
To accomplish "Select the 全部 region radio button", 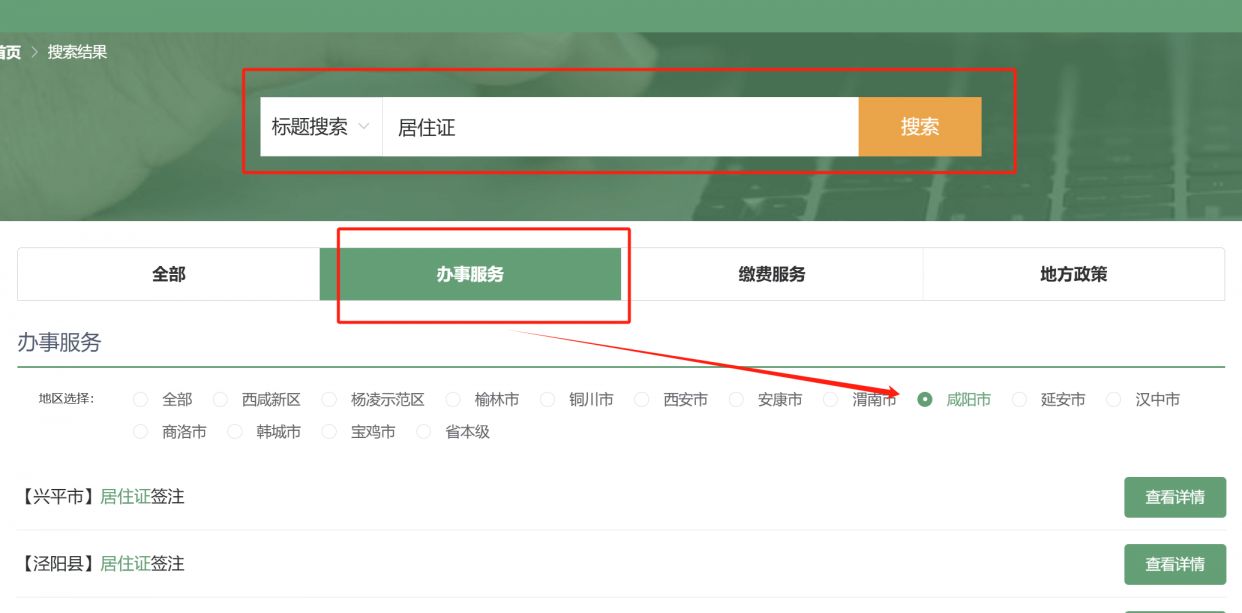I will [x=141, y=400].
